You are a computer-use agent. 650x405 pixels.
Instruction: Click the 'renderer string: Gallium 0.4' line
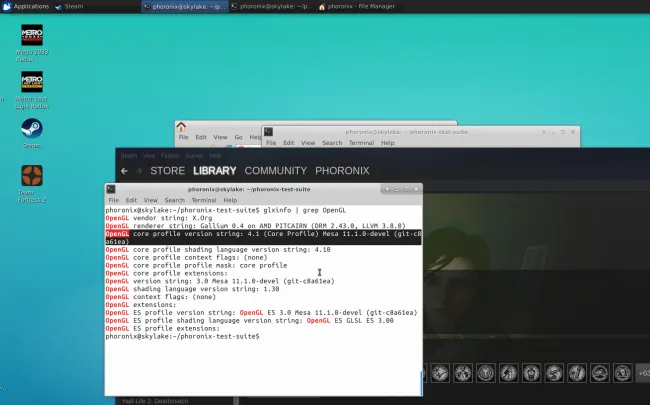(255, 226)
